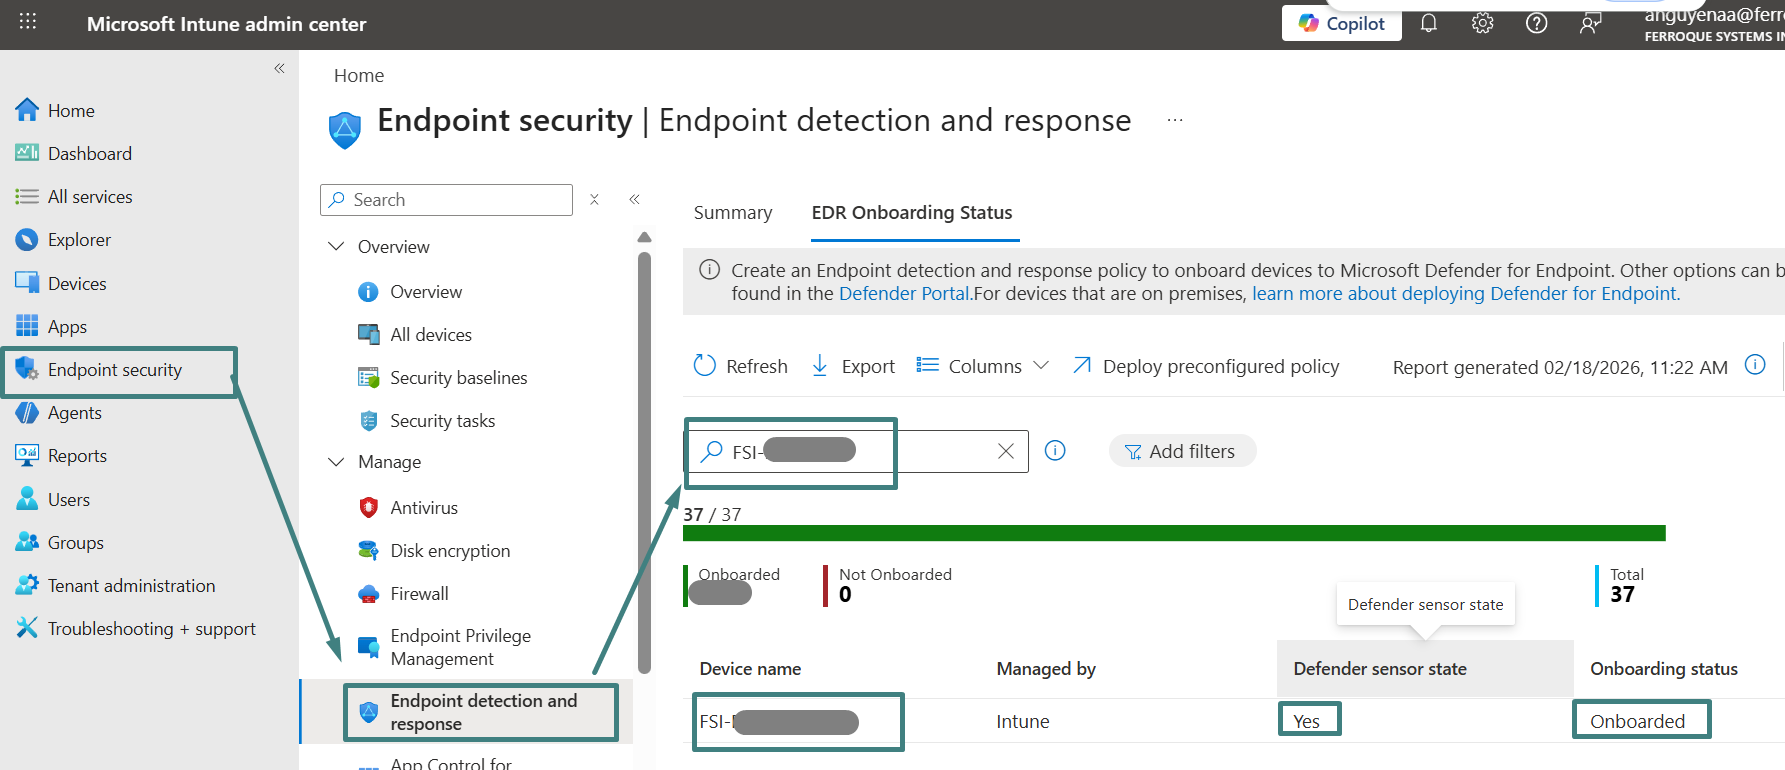Click the help question mark icon
Viewport: 1785px width, 770px height.
1536,23
